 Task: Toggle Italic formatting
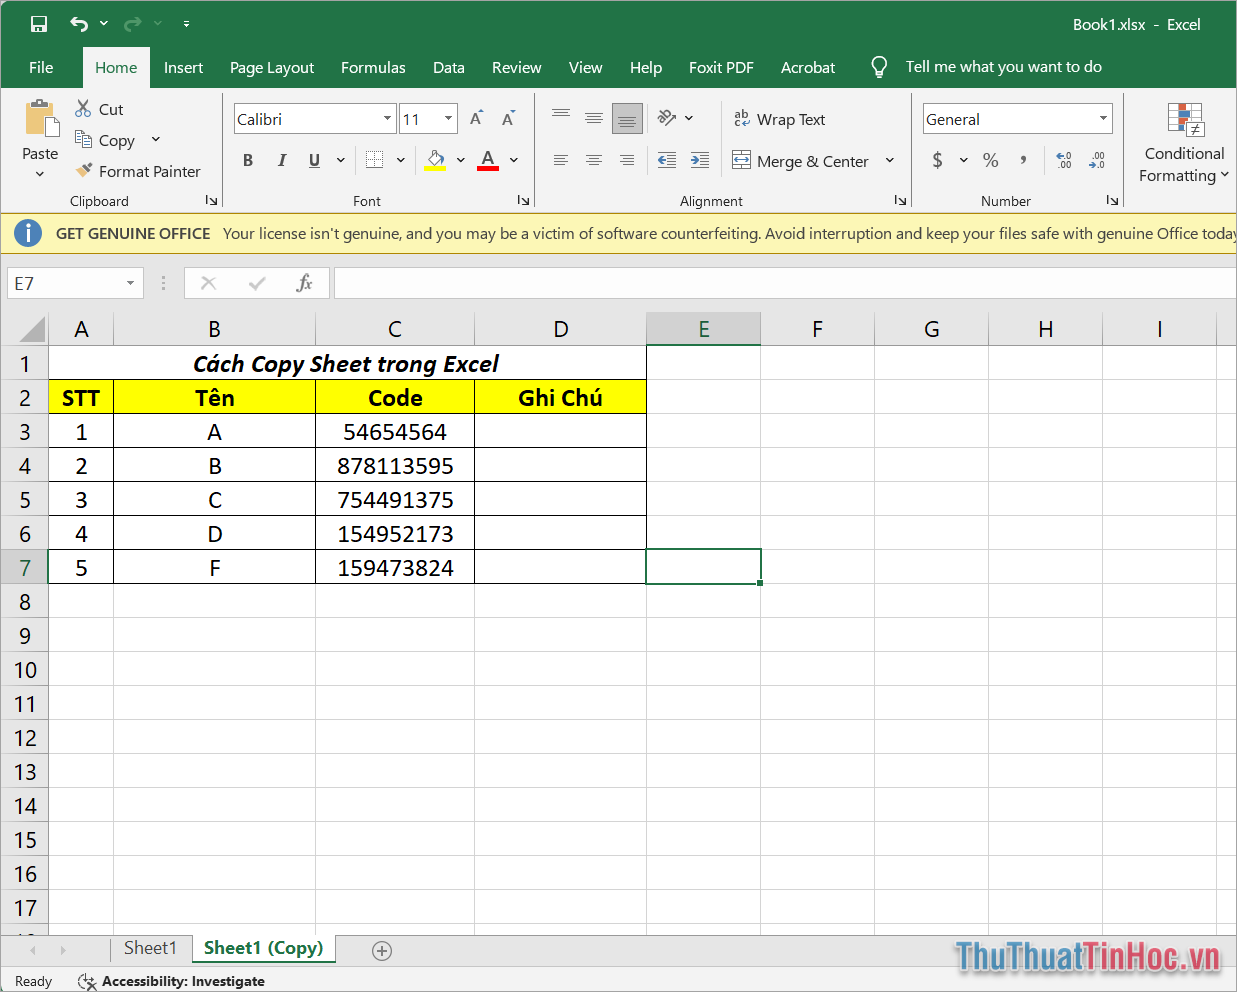tap(282, 160)
